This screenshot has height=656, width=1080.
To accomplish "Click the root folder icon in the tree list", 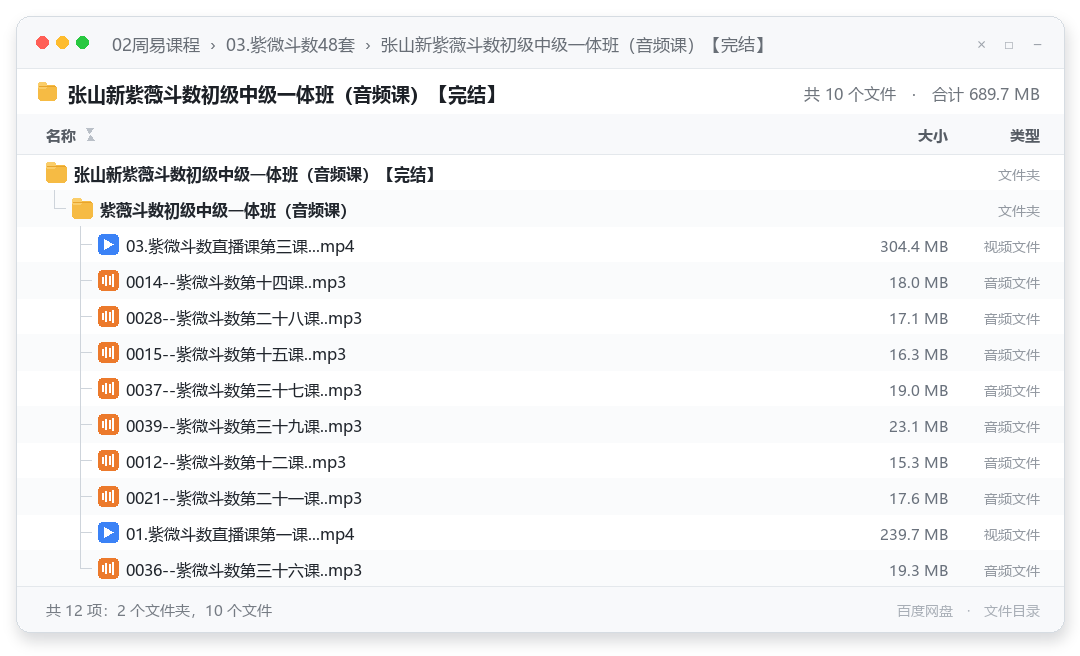I will click(56, 173).
